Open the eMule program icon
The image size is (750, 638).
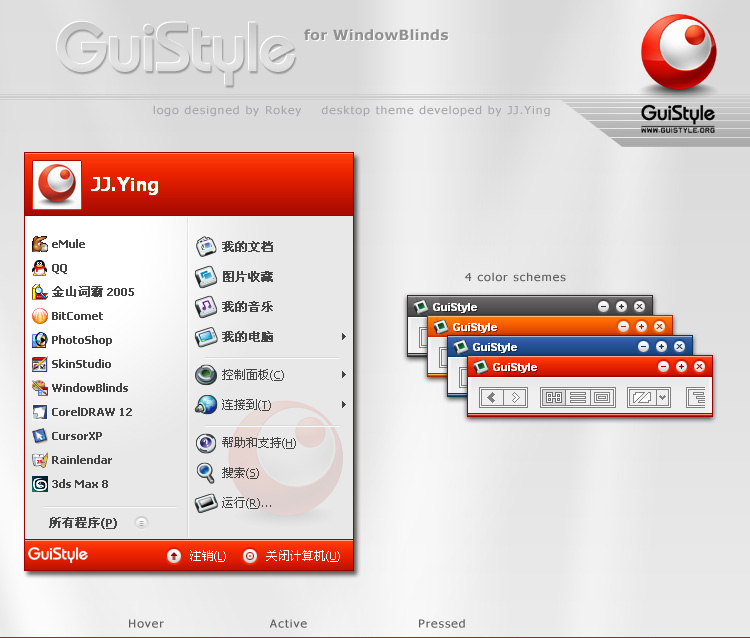pyautogui.click(x=40, y=244)
